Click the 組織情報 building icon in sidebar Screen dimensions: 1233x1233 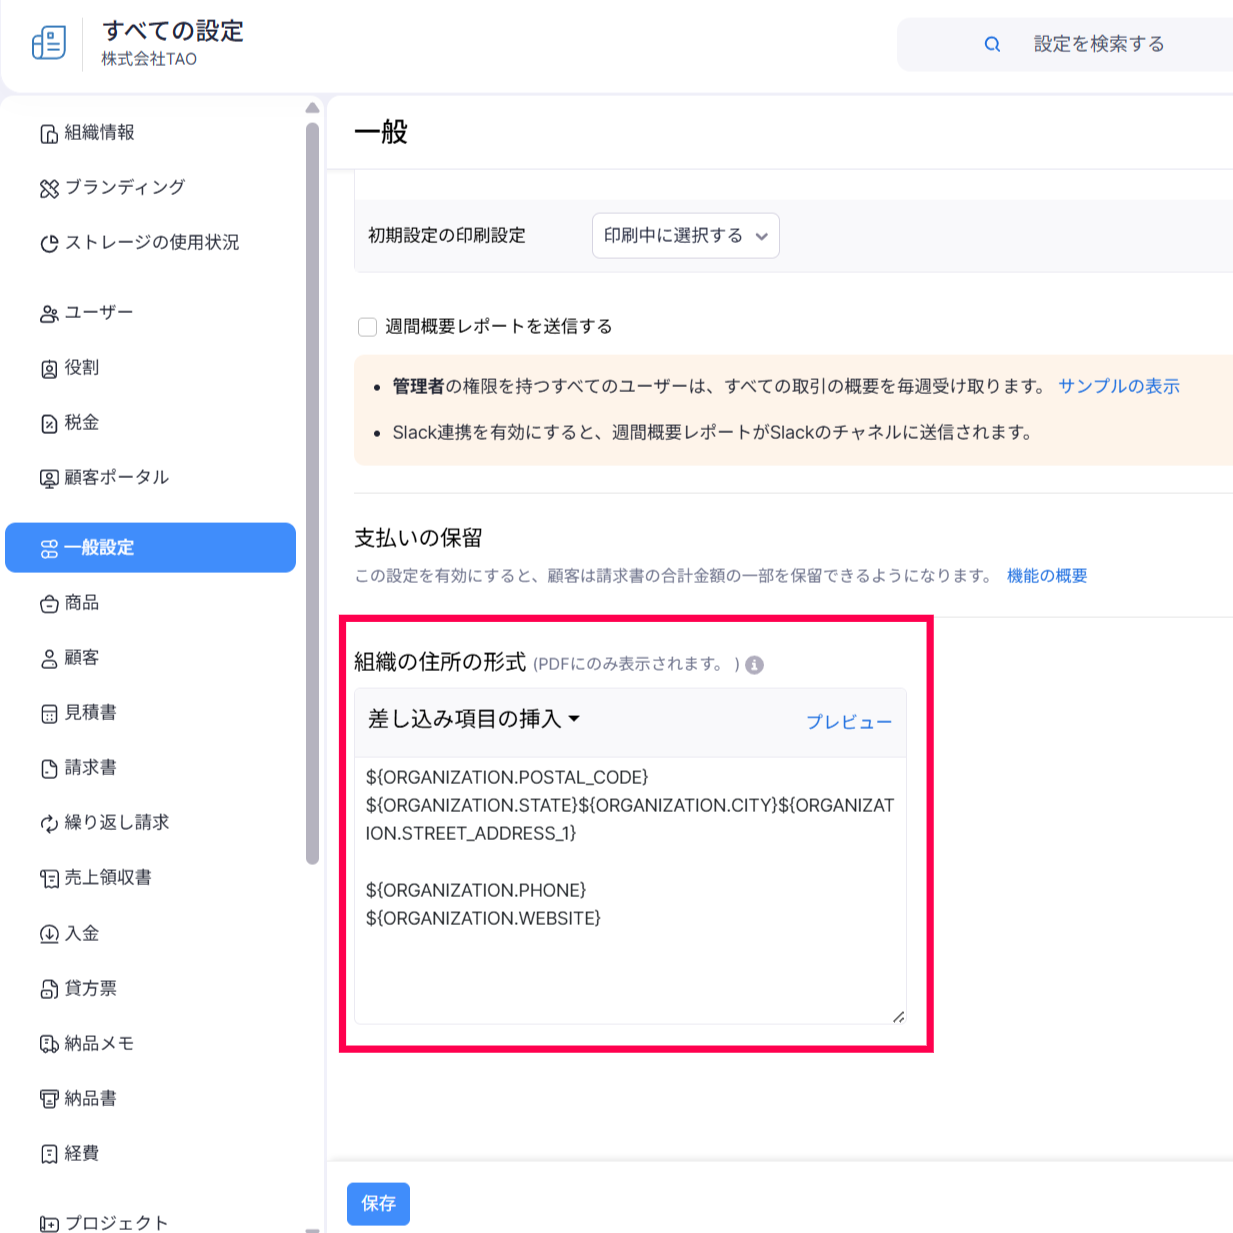(49, 134)
